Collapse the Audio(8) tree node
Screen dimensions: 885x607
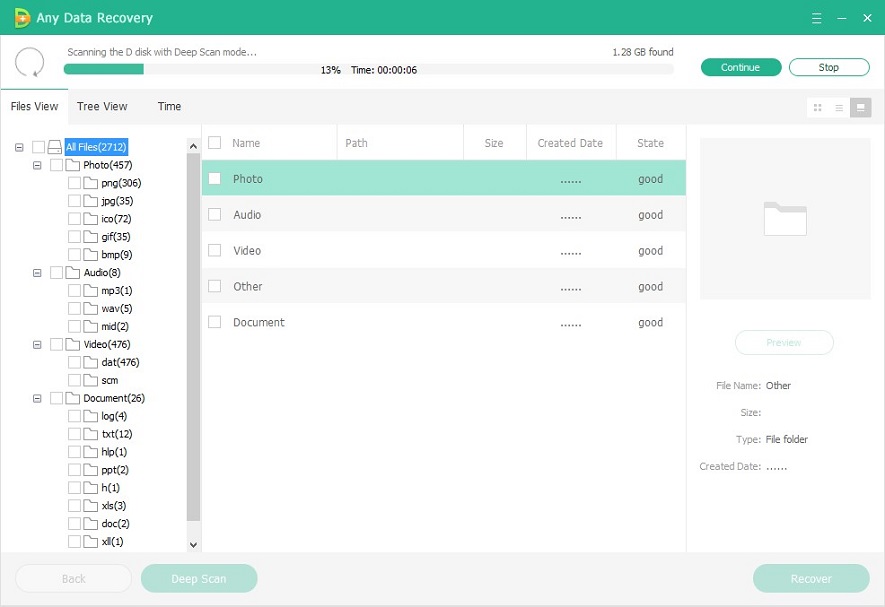tap(37, 273)
